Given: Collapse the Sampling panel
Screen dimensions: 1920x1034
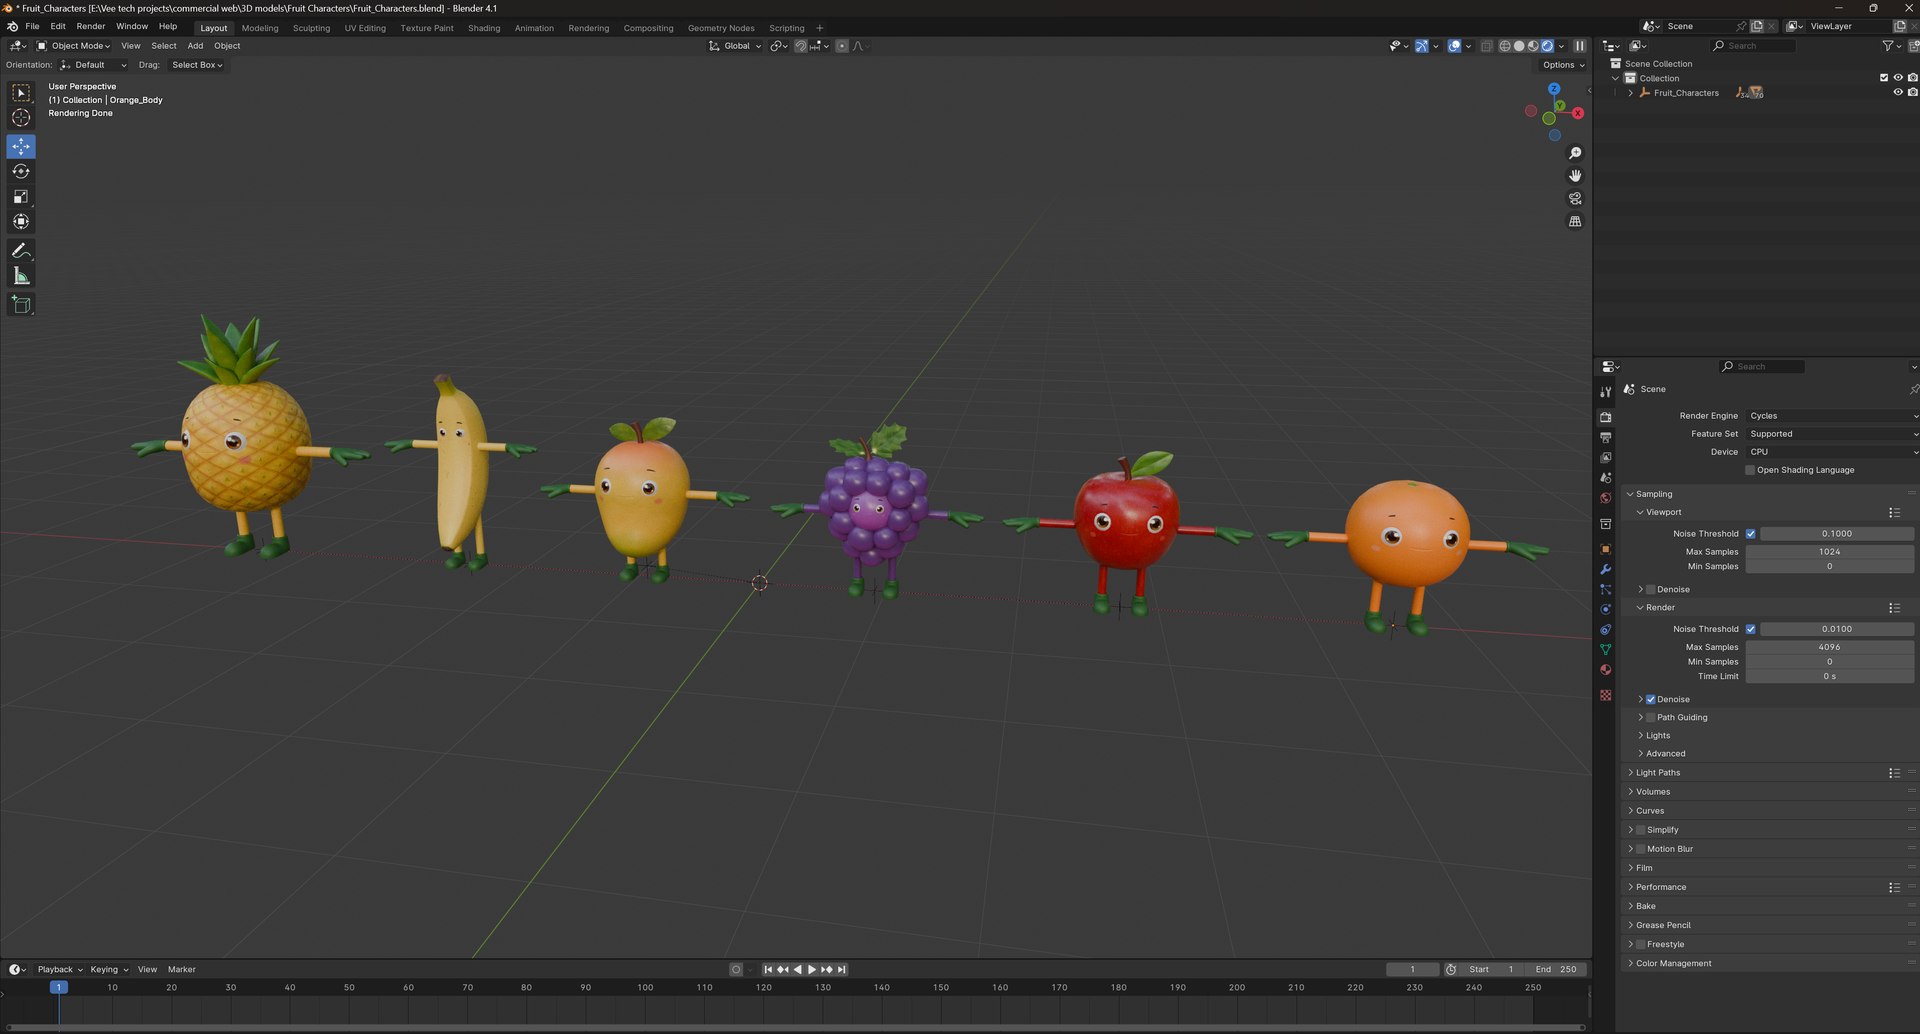Looking at the screenshot, I should pos(1653,494).
